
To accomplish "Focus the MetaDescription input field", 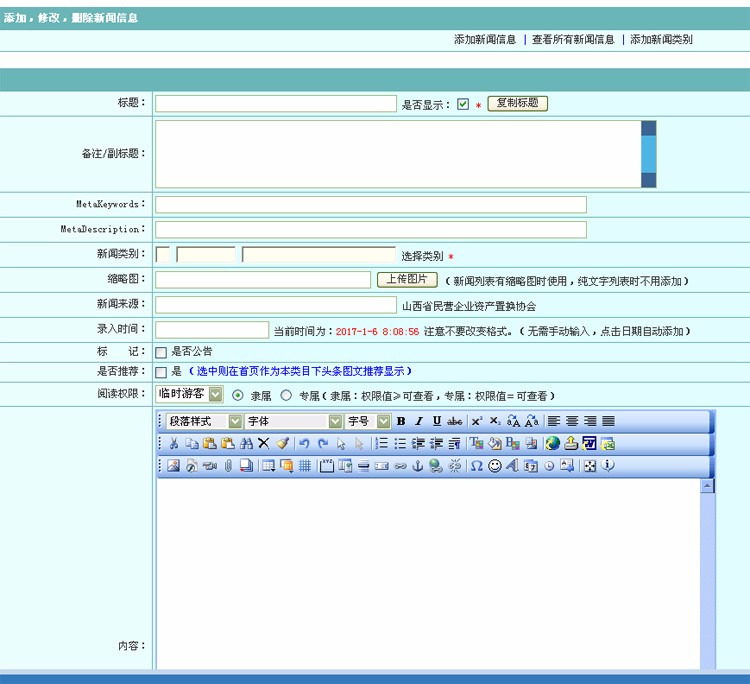I will 371,230.
